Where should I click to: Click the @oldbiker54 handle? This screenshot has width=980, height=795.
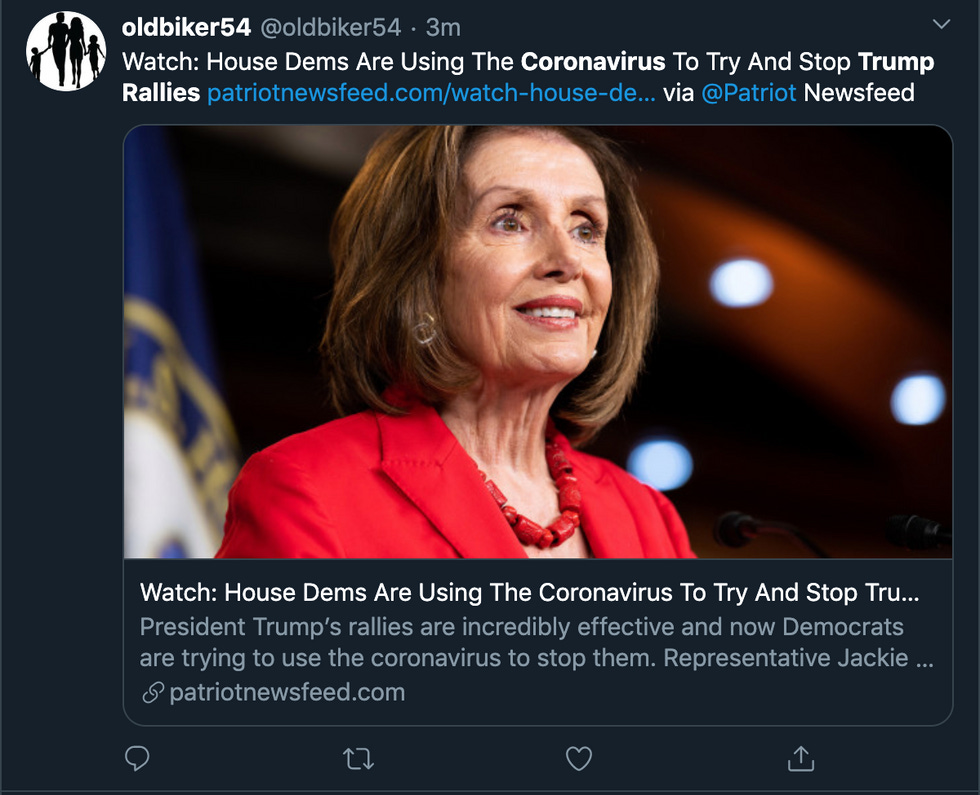click(331, 27)
